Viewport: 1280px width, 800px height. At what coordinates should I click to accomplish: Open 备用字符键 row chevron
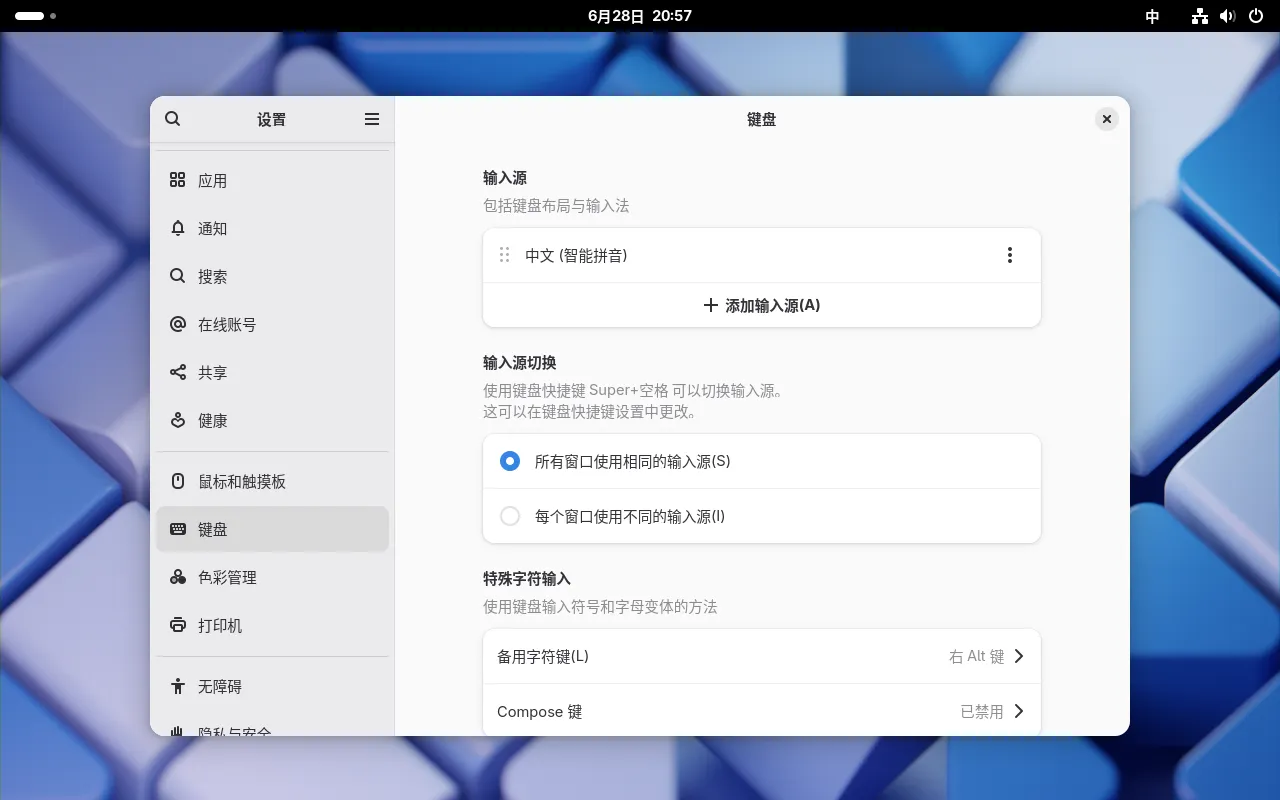pyautogui.click(x=1019, y=656)
